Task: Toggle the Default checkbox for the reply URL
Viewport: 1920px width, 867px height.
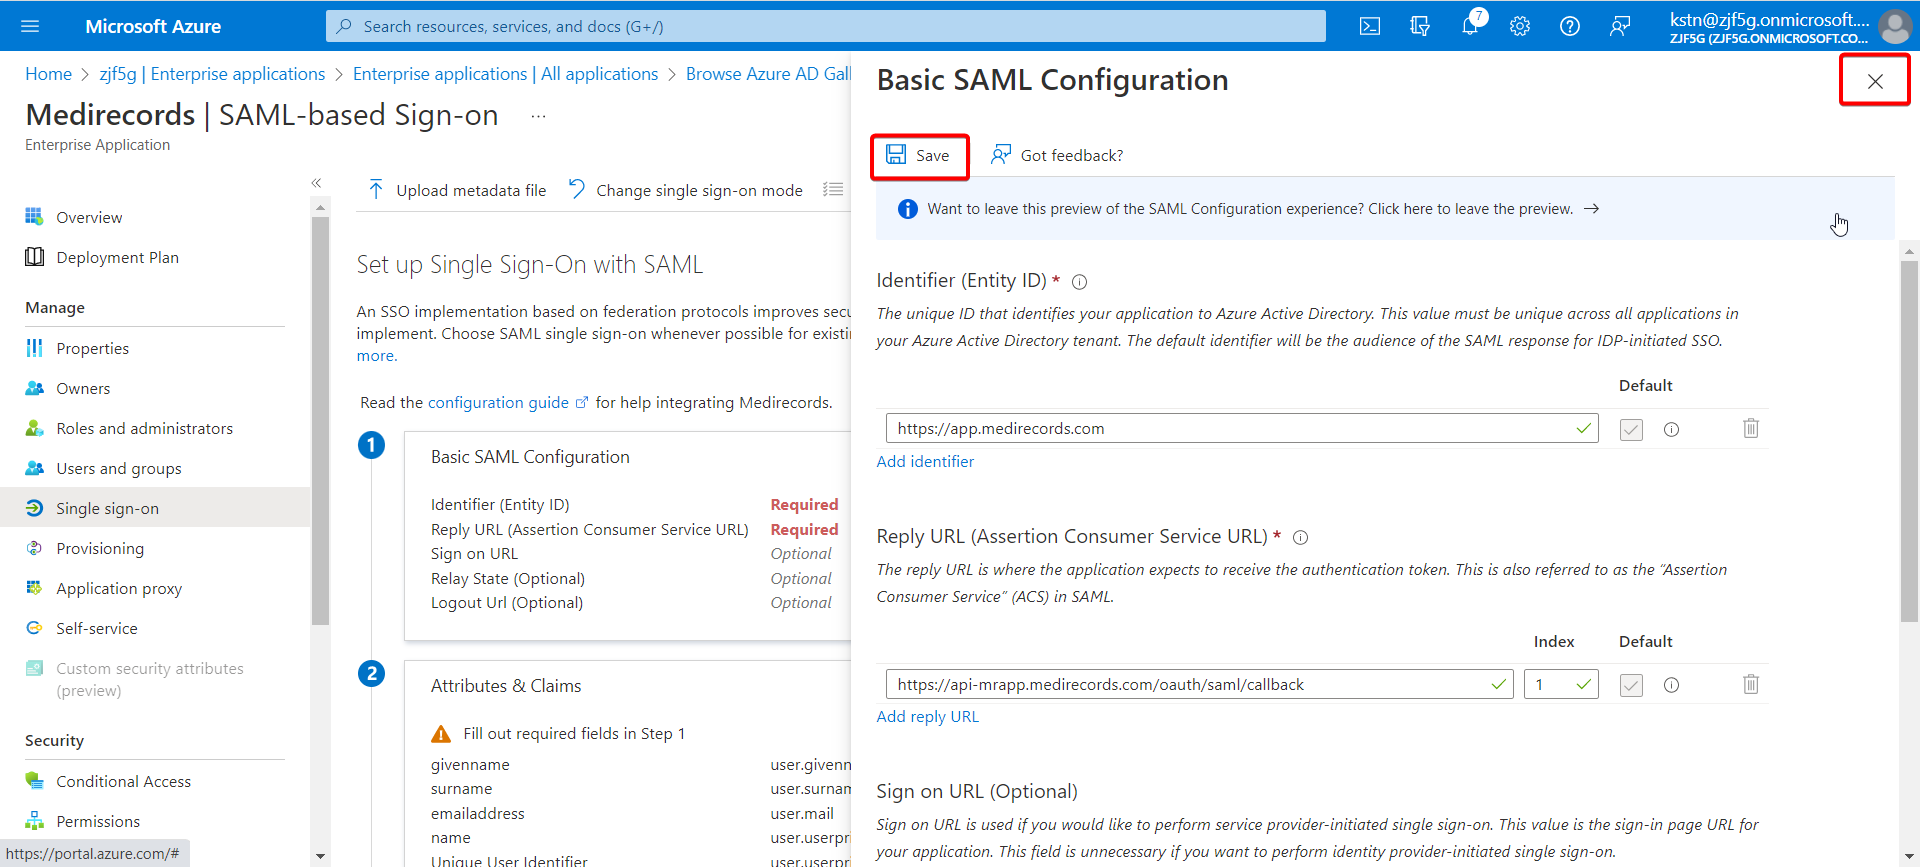Action: tap(1631, 685)
